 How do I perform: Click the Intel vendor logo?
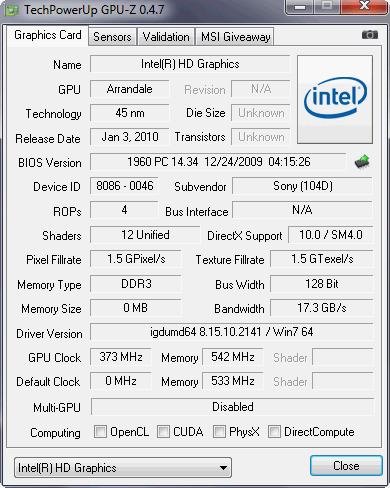(x=335, y=99)
